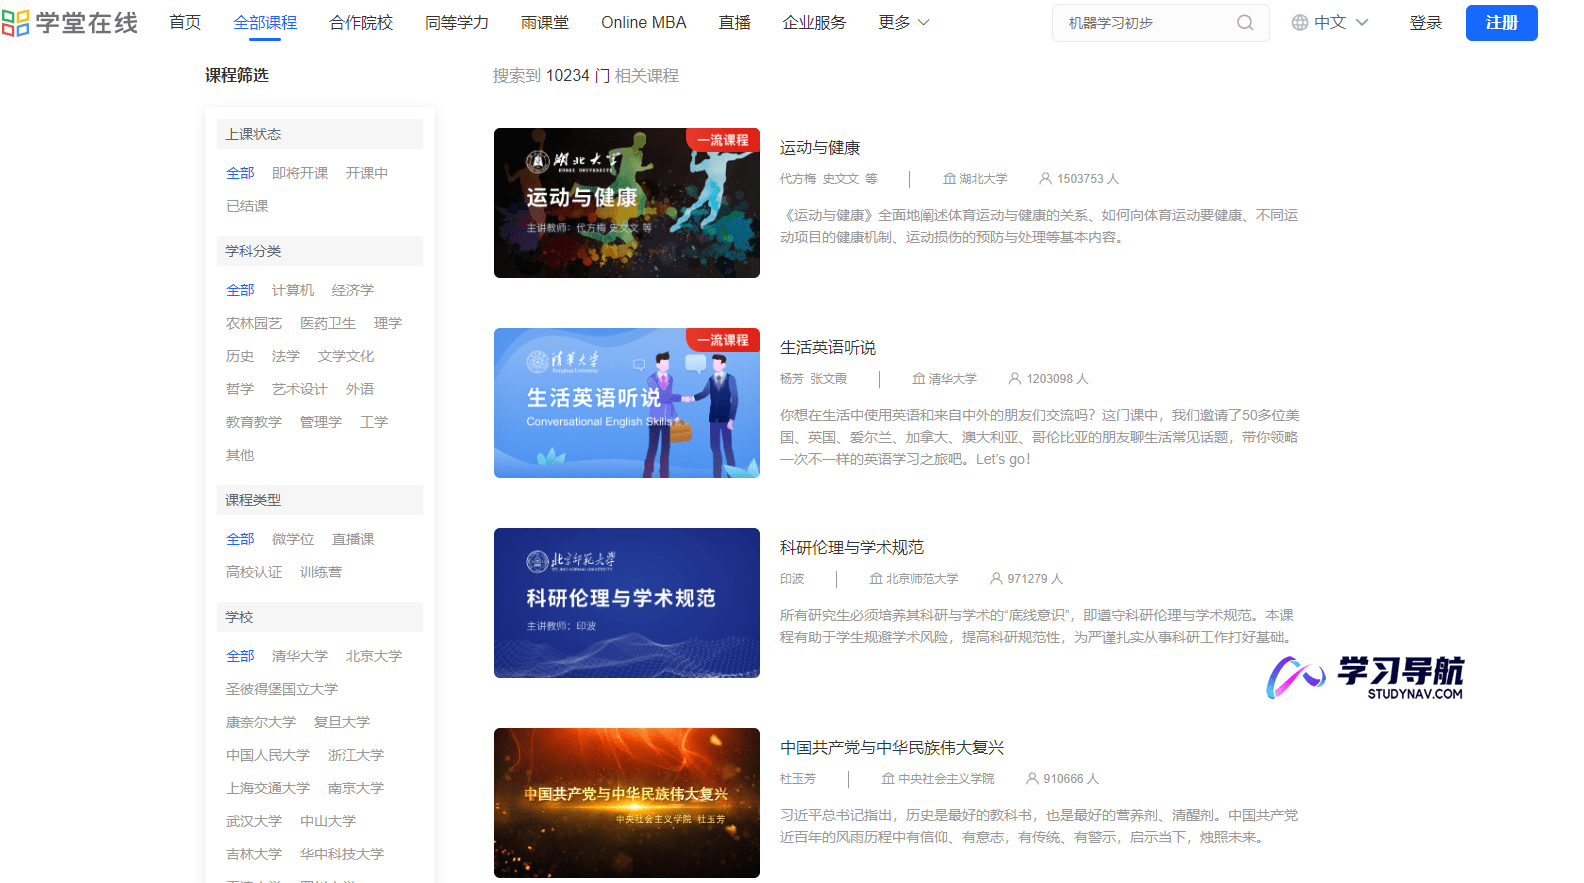Image resolution: width=1584 pixels, height=883 pixels.
Task: Open 同等学力 in the navigation bar
Action: pos(457,23)
